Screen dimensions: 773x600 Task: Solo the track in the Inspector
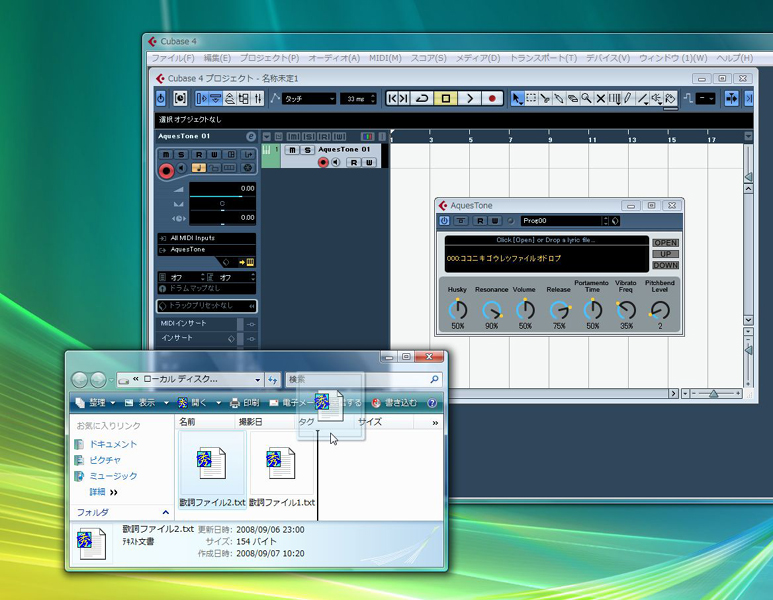181,155
